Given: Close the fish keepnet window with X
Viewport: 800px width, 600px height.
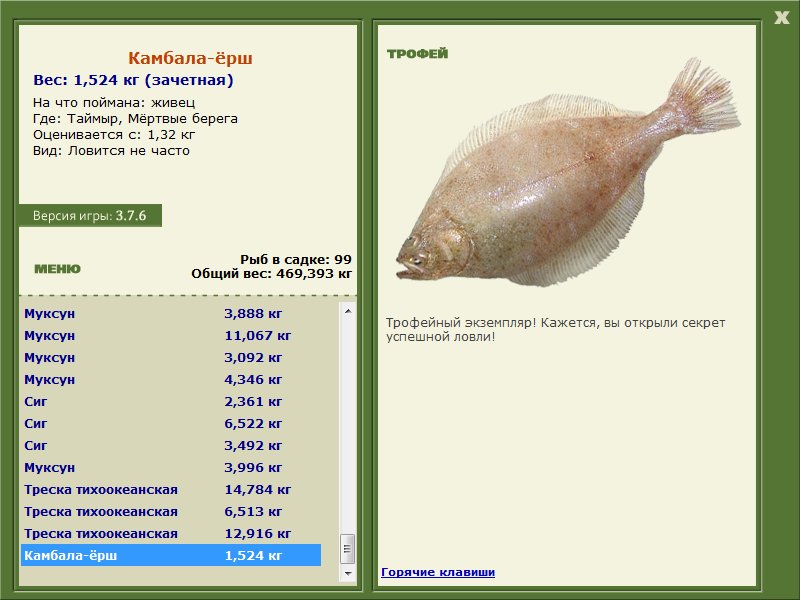Looking at the screenshot, I should [782, 18].
